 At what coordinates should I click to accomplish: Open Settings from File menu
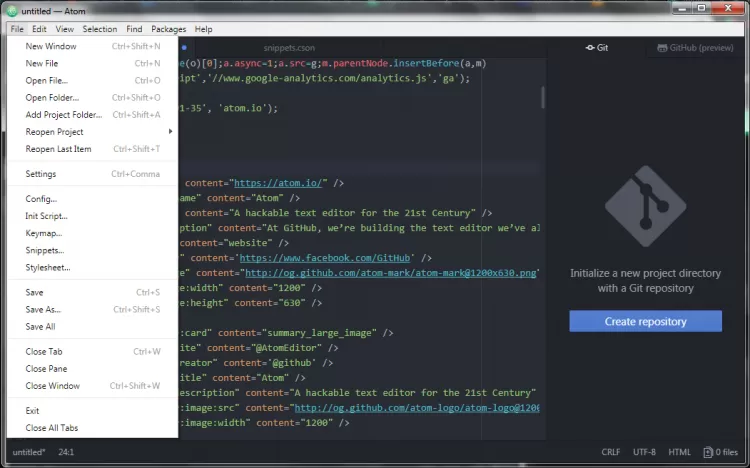(x=93, y=174)
